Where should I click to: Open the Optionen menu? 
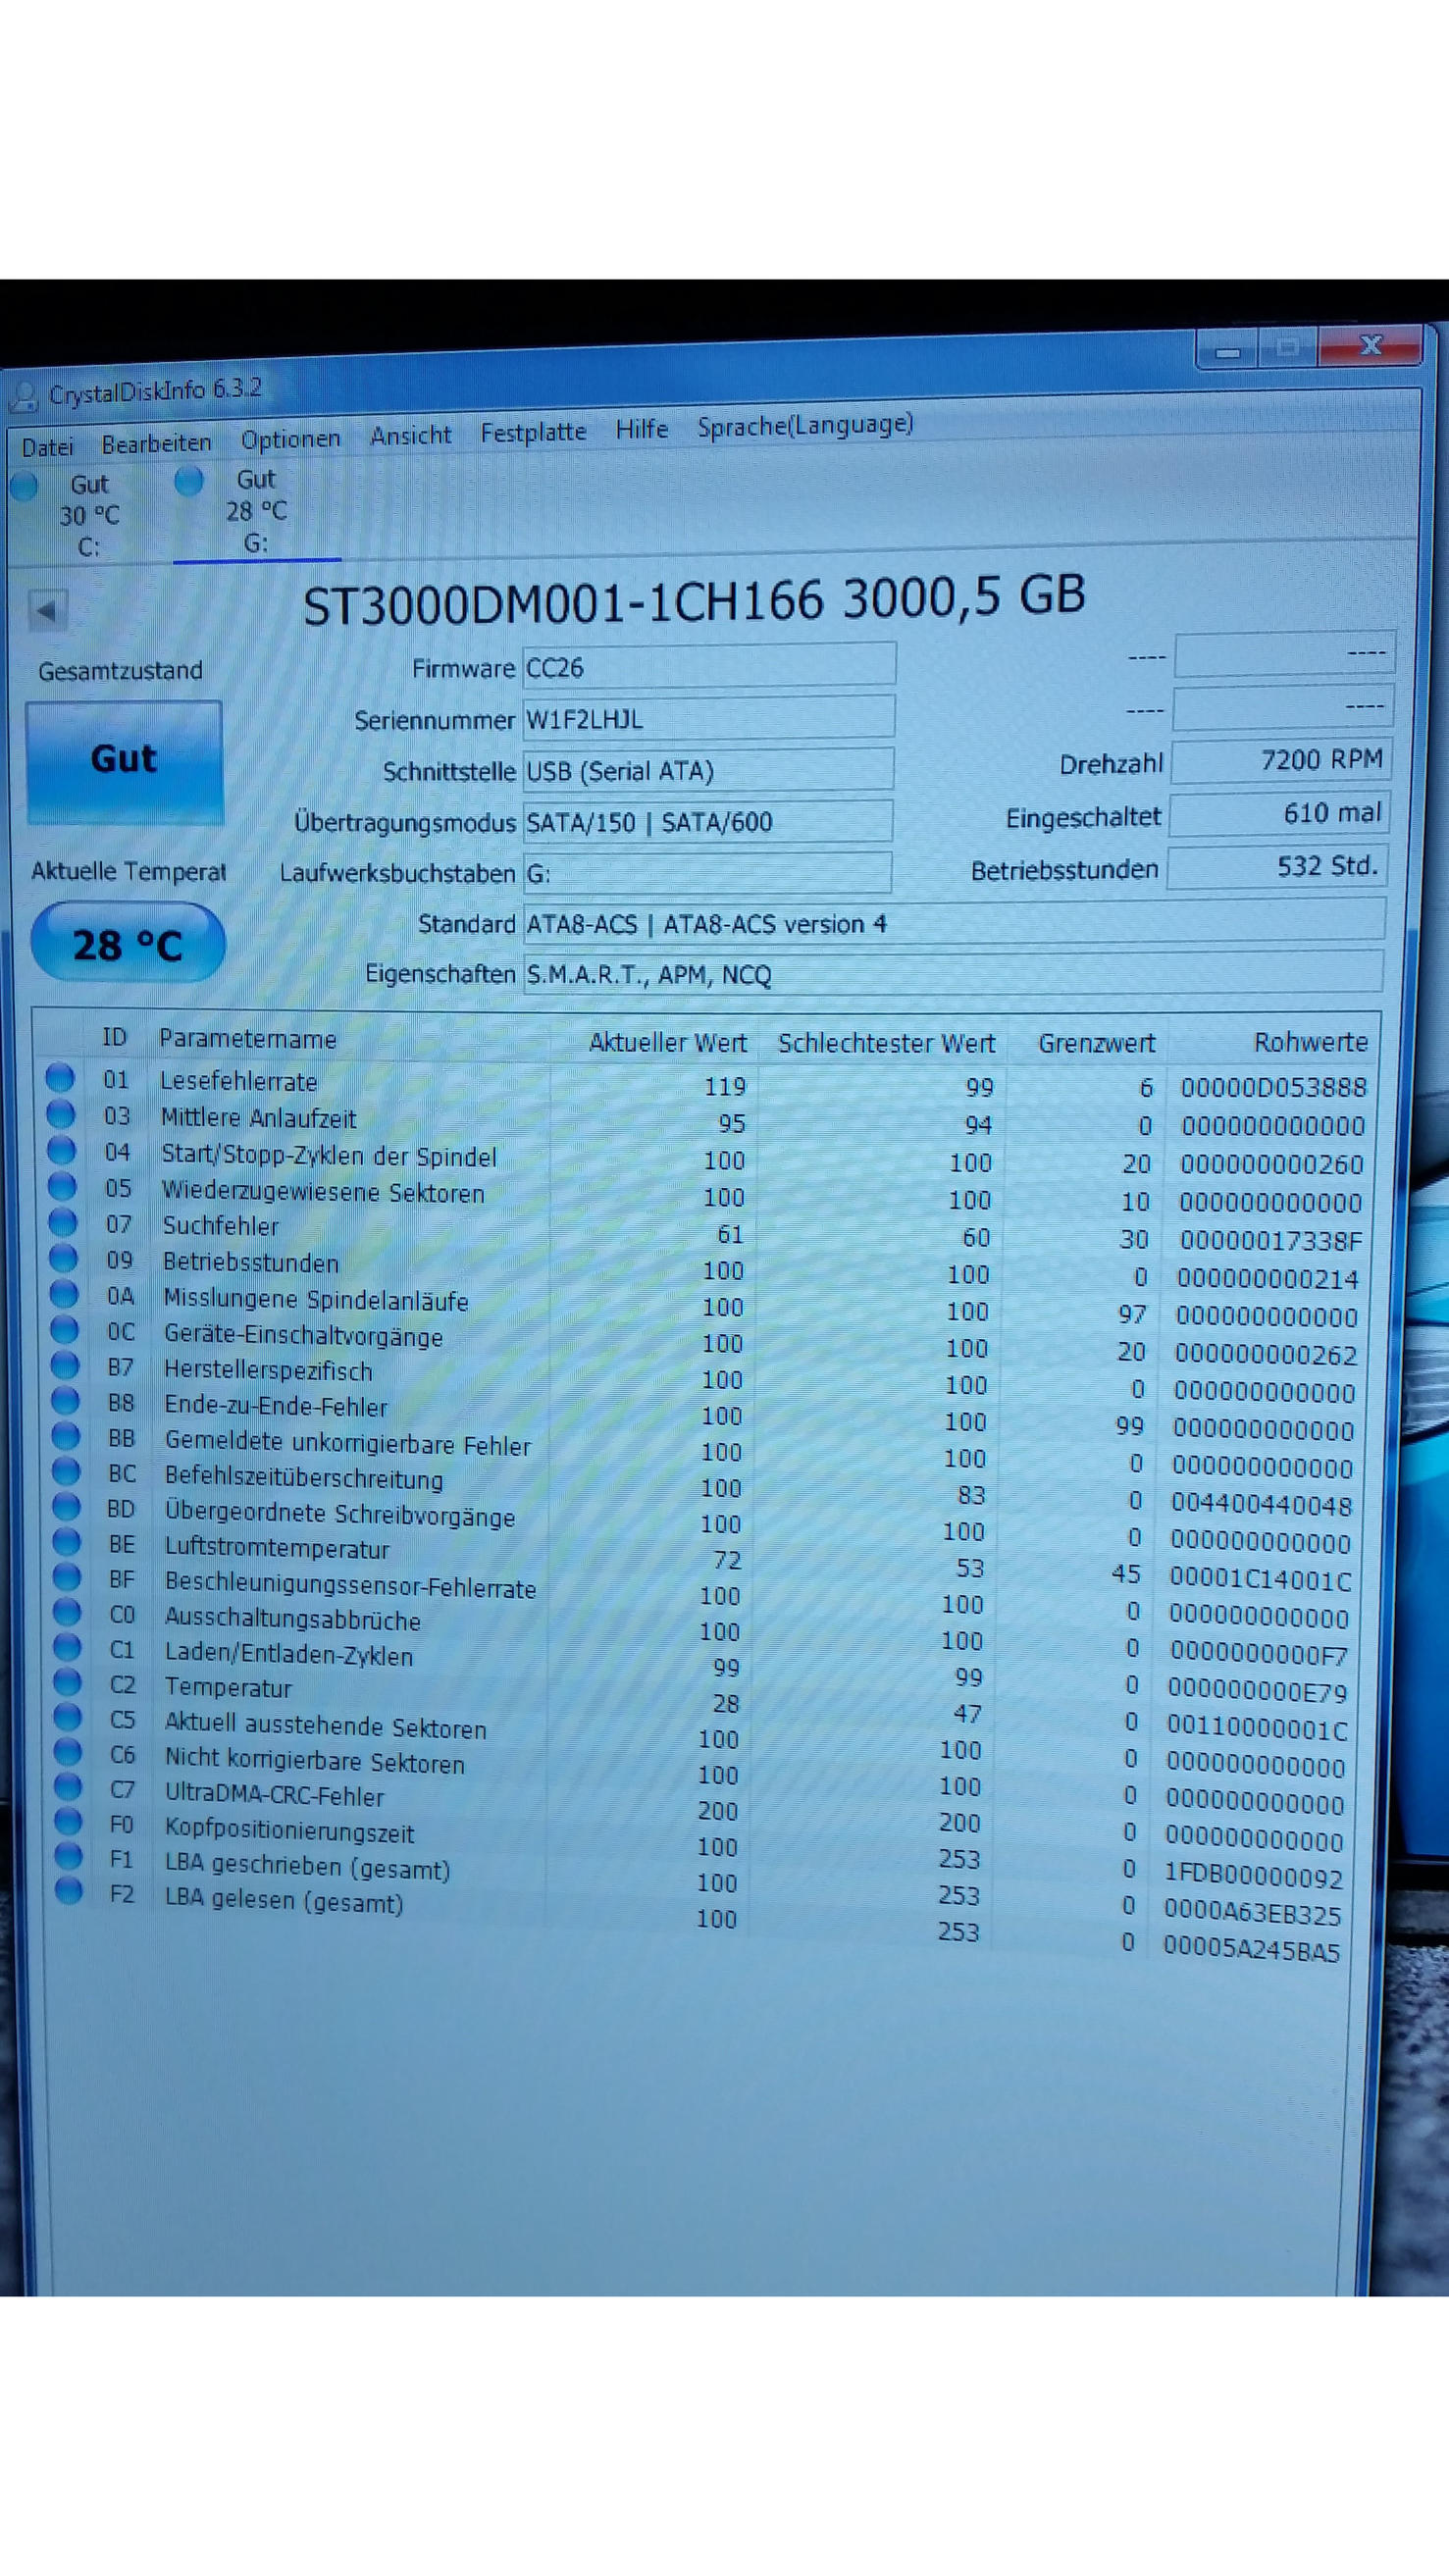click(x=290, y=438)
